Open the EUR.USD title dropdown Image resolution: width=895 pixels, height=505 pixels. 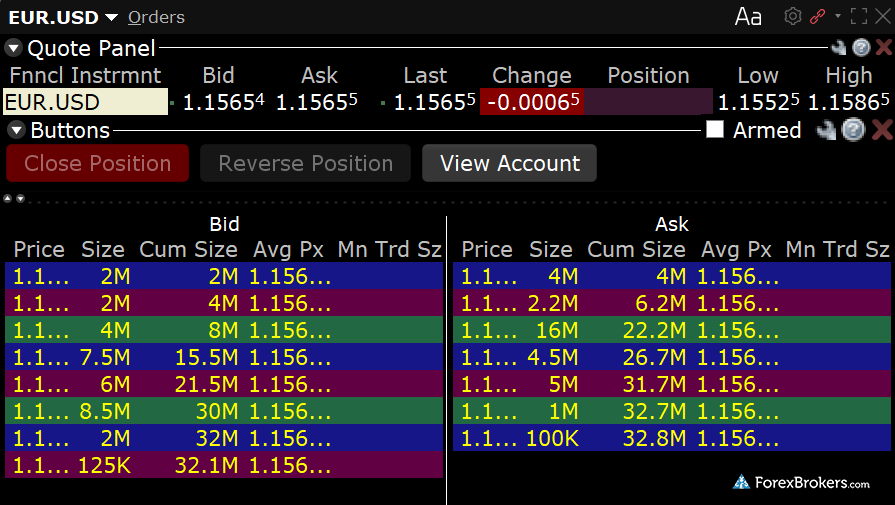click(110, 17)
